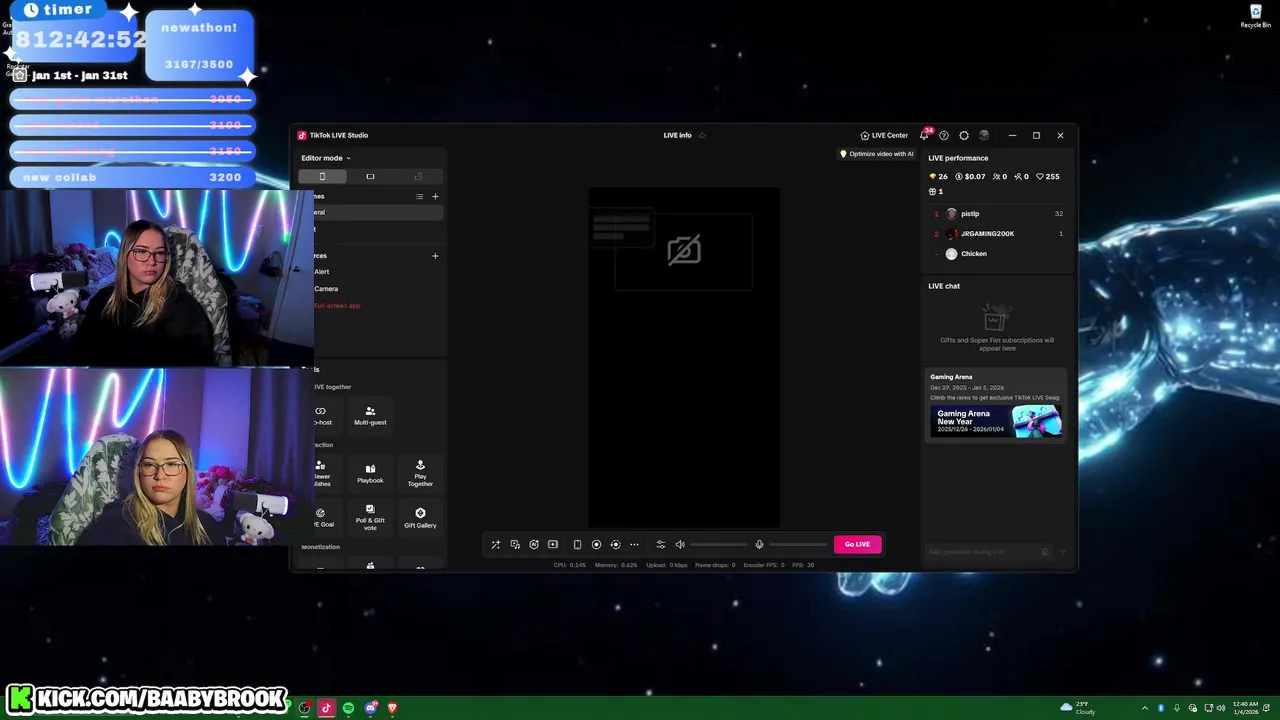Open the profile avatar menu
Screen dimensions: 1280x720
click(x=984, y=135)
